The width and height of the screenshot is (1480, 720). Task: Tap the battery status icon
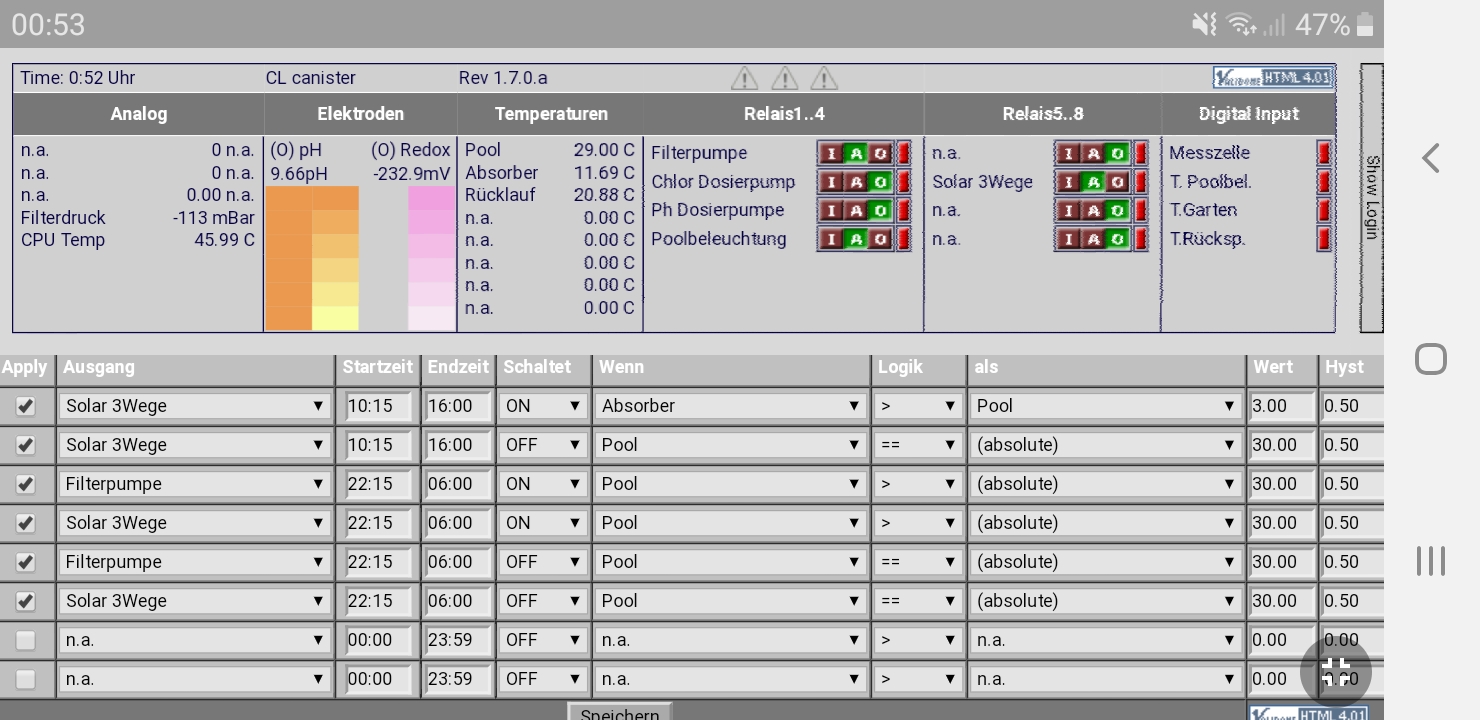(1365, 24)
